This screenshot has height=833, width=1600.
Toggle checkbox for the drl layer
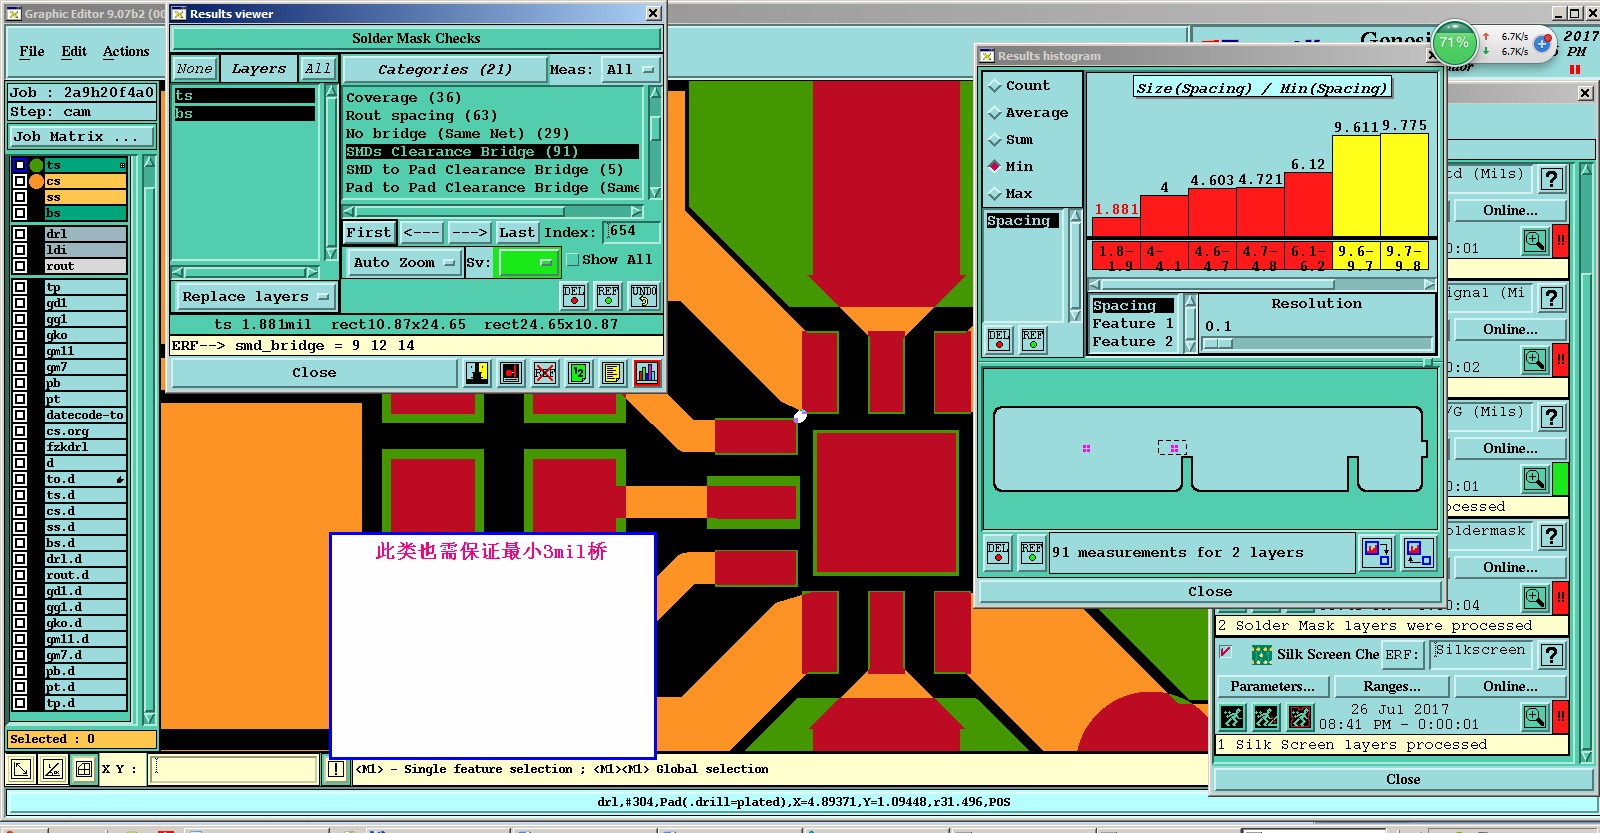coord(20,234)
